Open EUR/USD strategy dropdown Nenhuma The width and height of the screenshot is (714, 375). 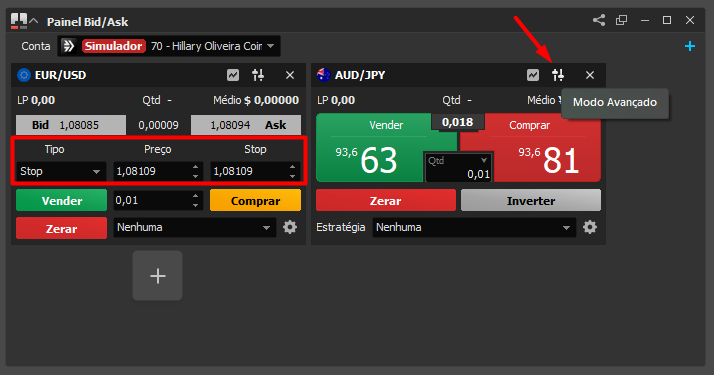tap(194, 227)
